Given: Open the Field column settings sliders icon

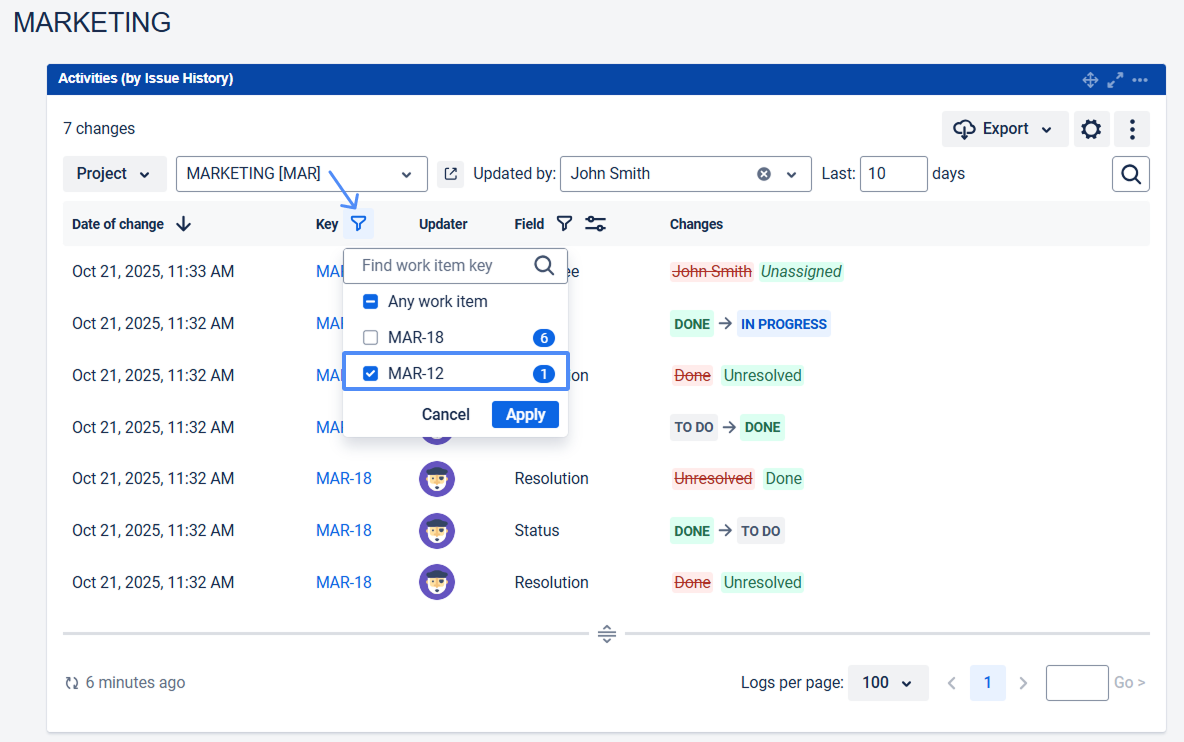Looking at the screenshot, I should [595, 224].
